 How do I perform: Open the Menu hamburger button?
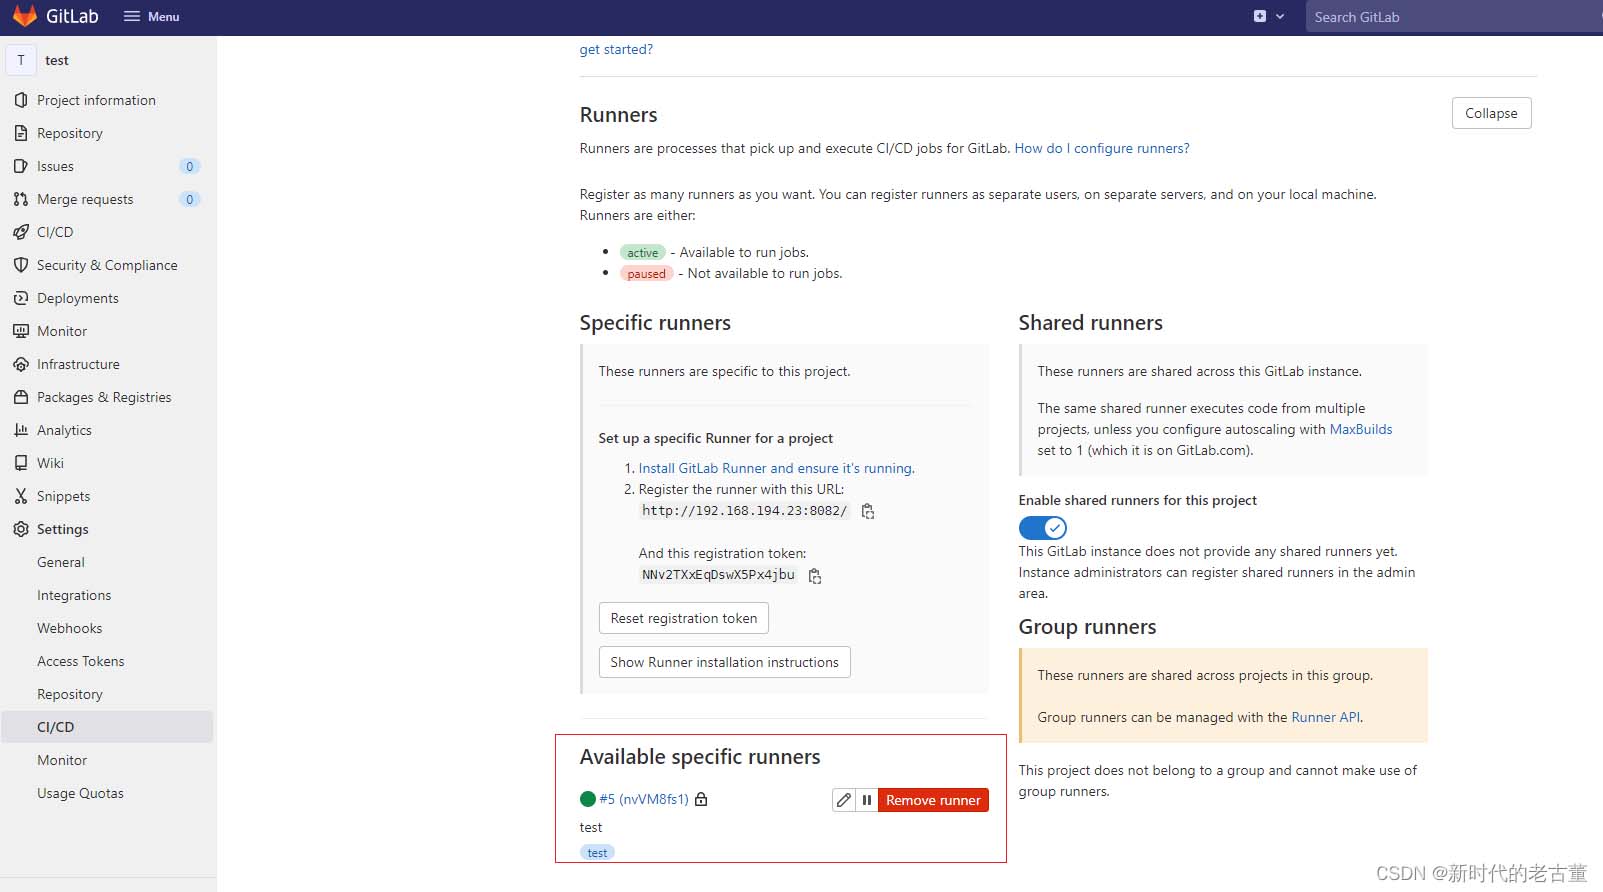pos(152,17)
